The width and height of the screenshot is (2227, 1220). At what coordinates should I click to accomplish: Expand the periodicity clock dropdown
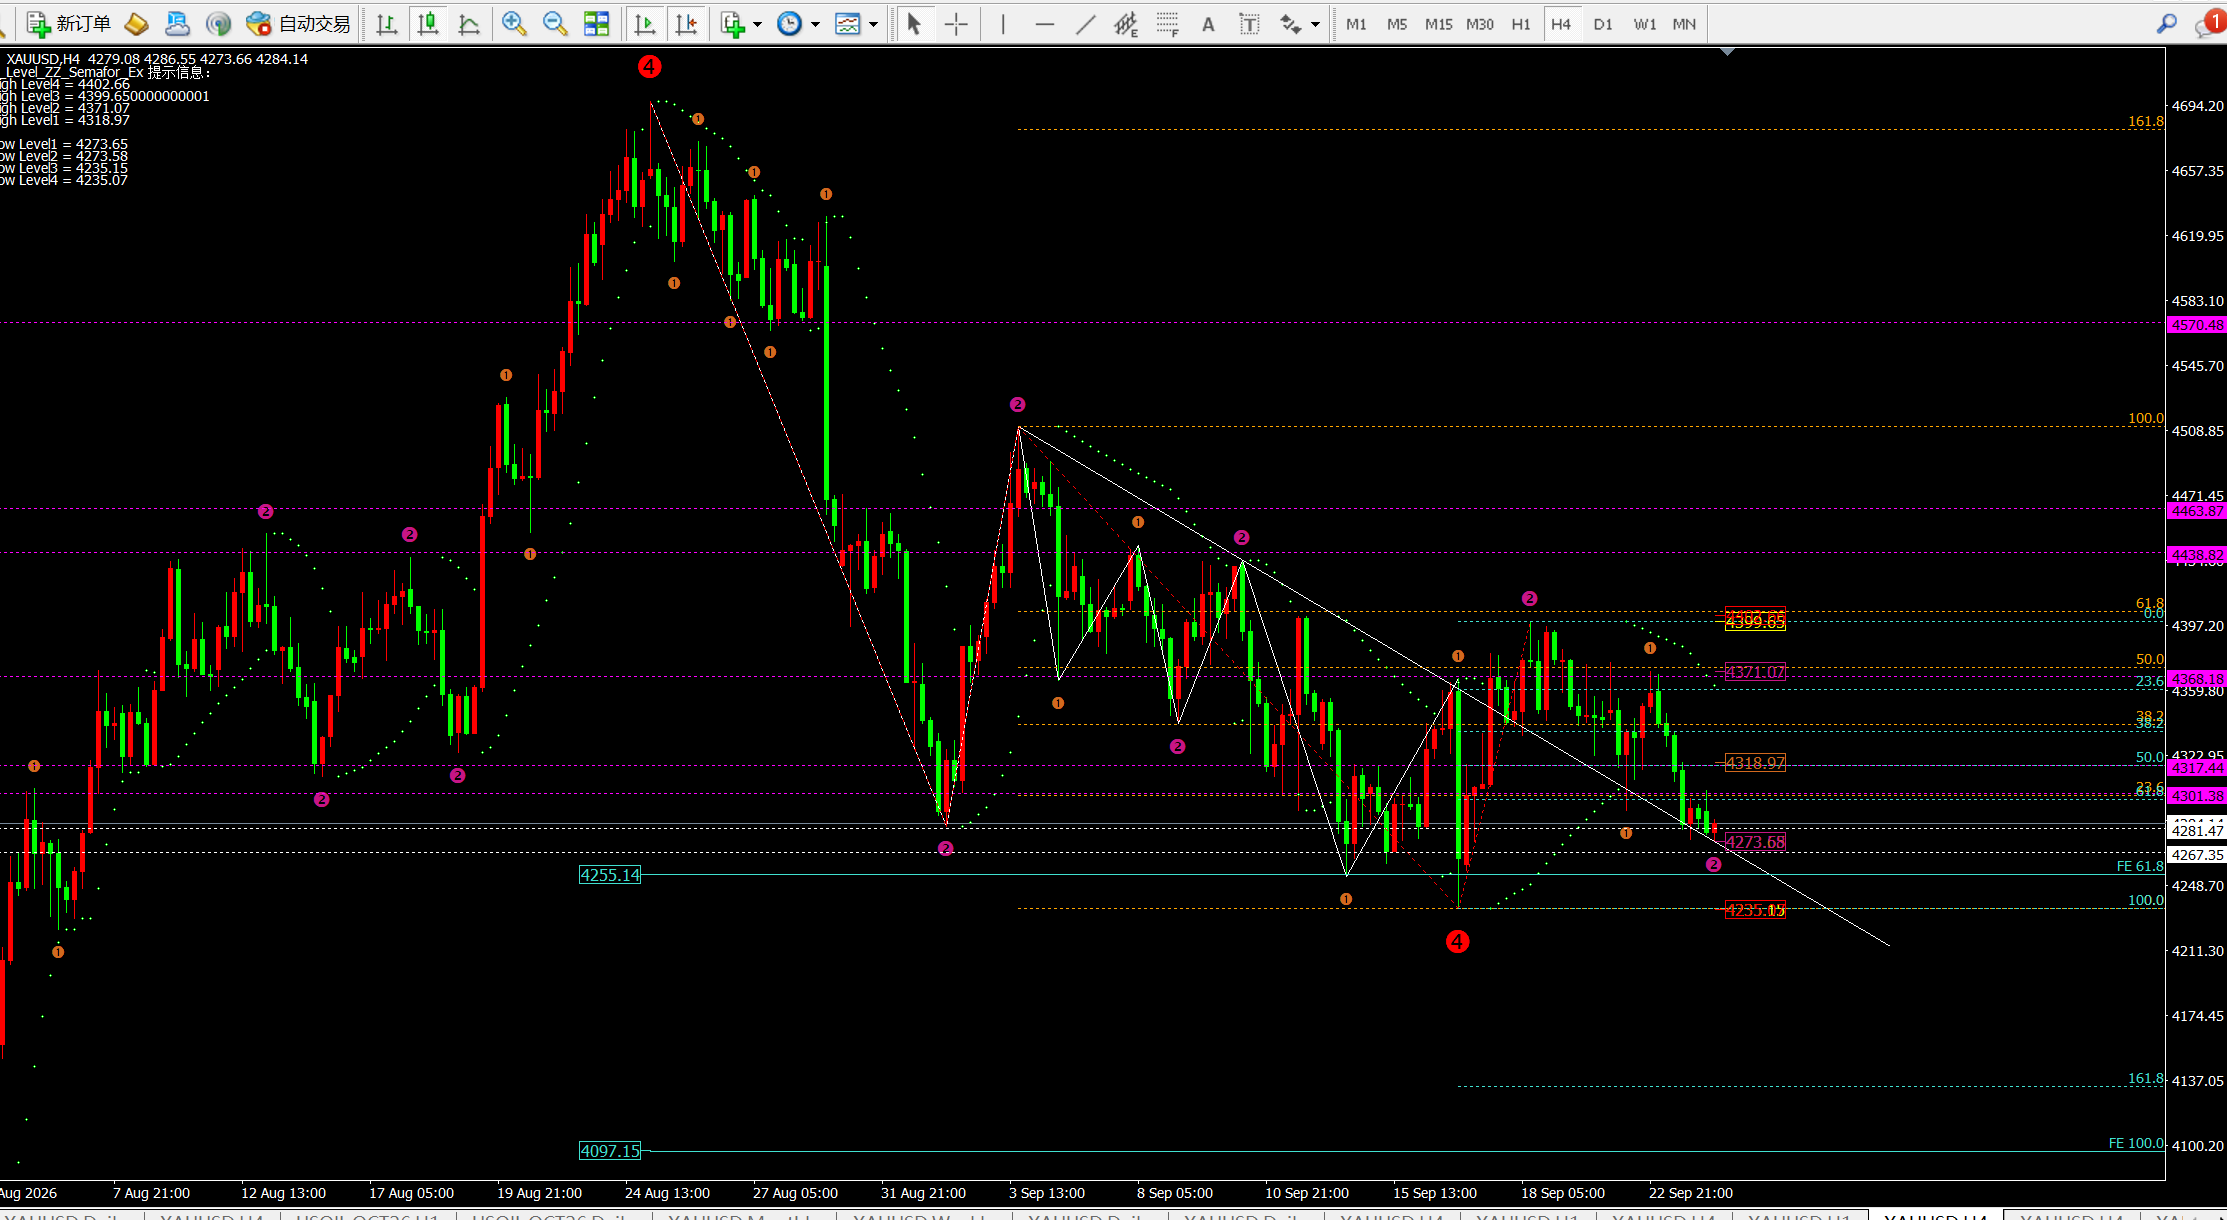point(815,24)
